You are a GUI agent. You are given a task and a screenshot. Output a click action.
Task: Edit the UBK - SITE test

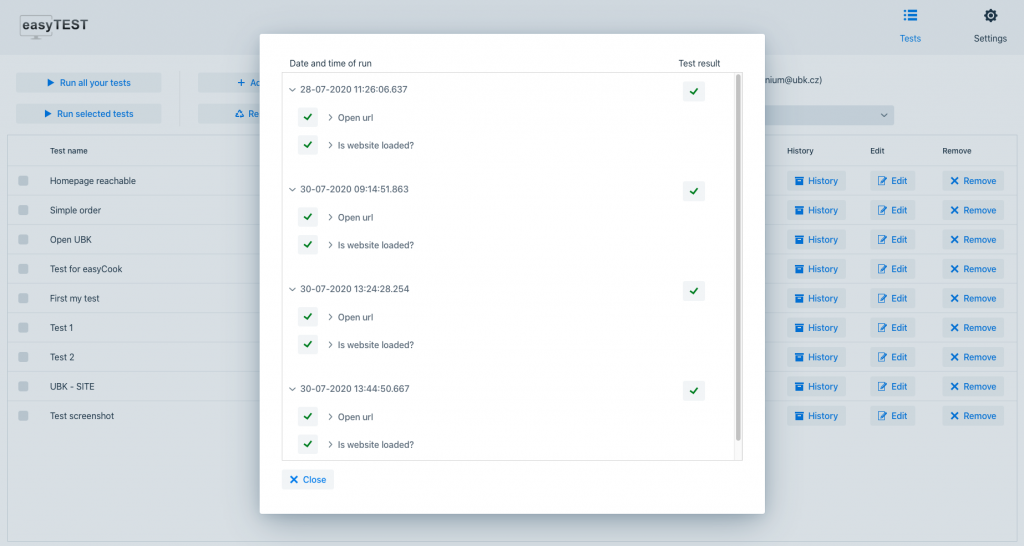point(892,387)
